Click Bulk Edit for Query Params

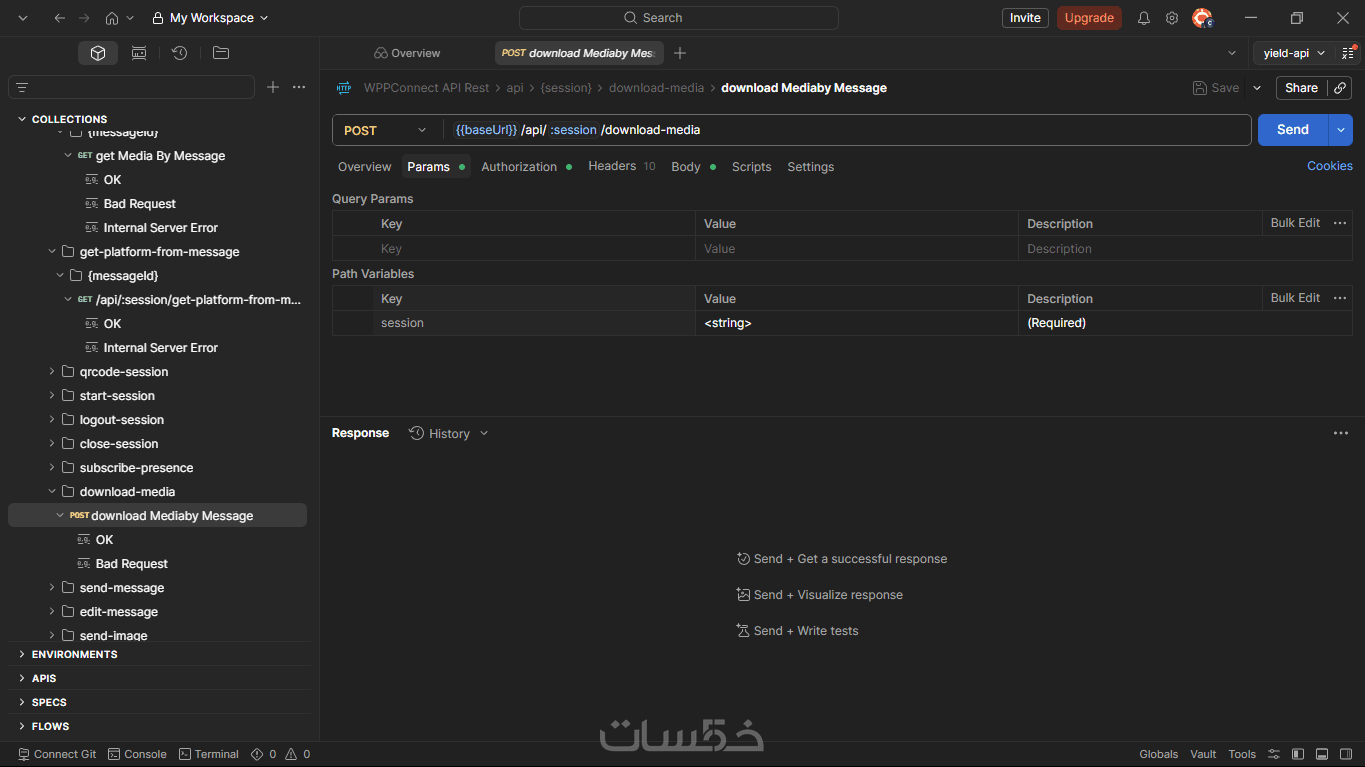pyautogui.click(x=1295, y=223)
